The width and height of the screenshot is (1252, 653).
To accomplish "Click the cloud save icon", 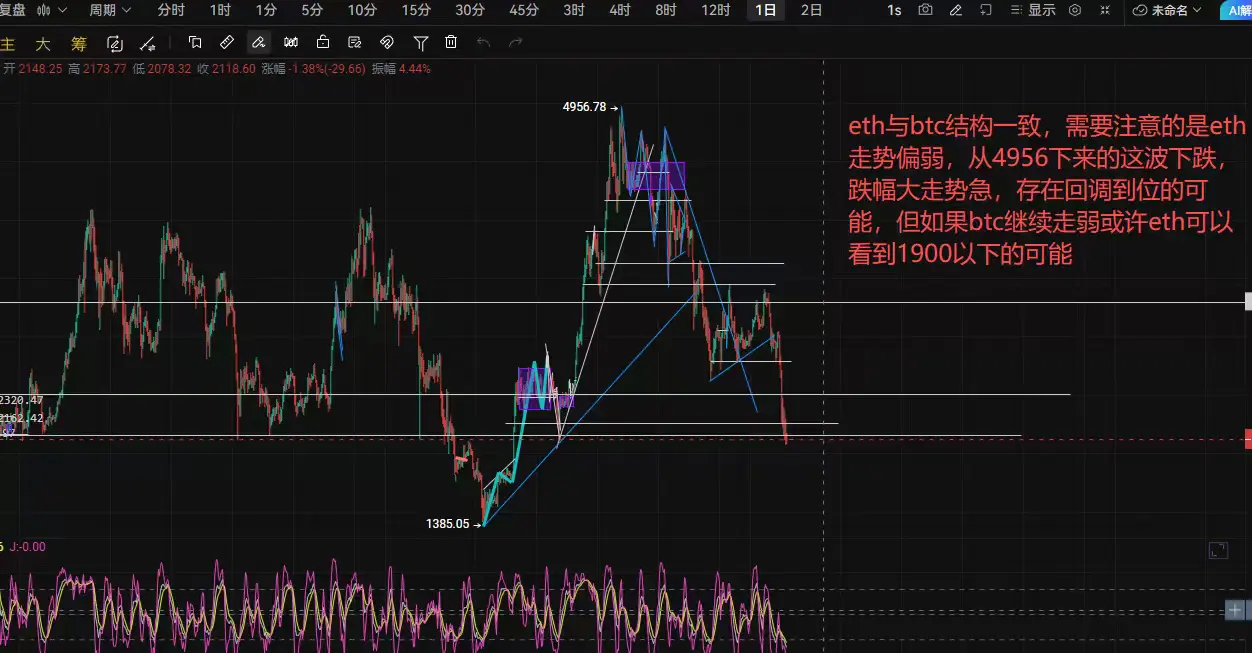I will tap(1140, 10).
